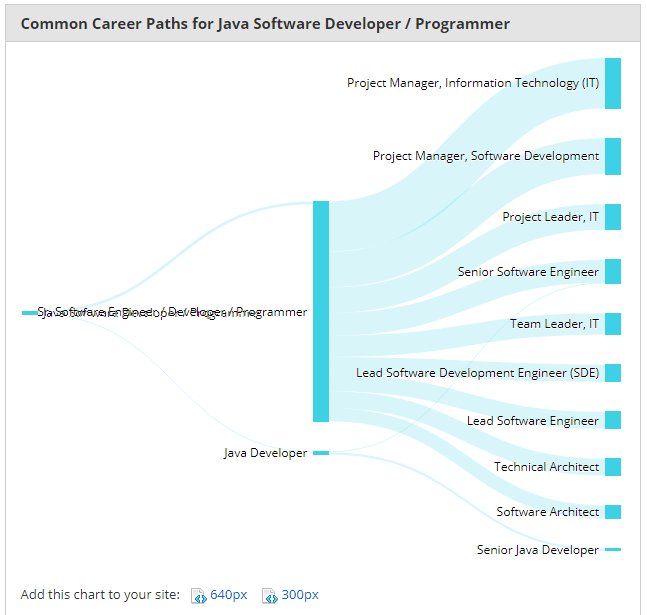The width and height of the screenshot is (647, 615).
Task: Select the Software Architect node bar
Action: pyautogui.click(x=613, y=512)
